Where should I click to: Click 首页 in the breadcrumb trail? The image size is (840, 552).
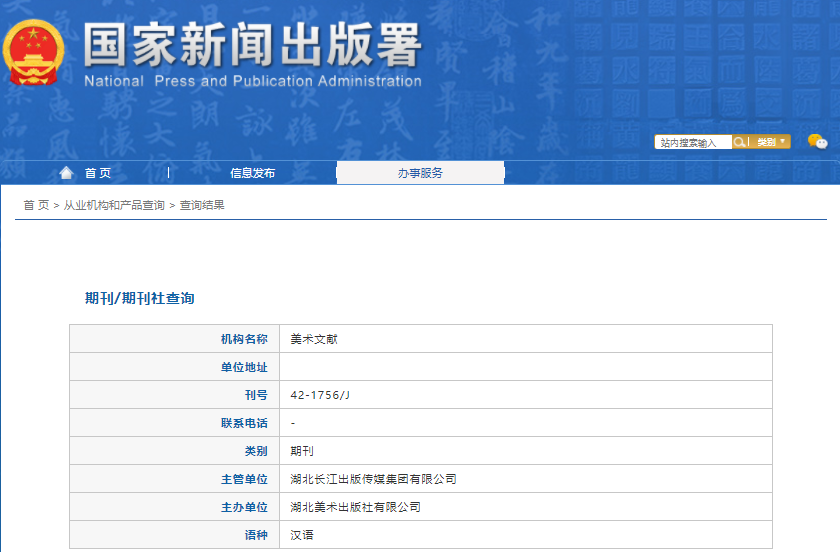click(36, 205)
